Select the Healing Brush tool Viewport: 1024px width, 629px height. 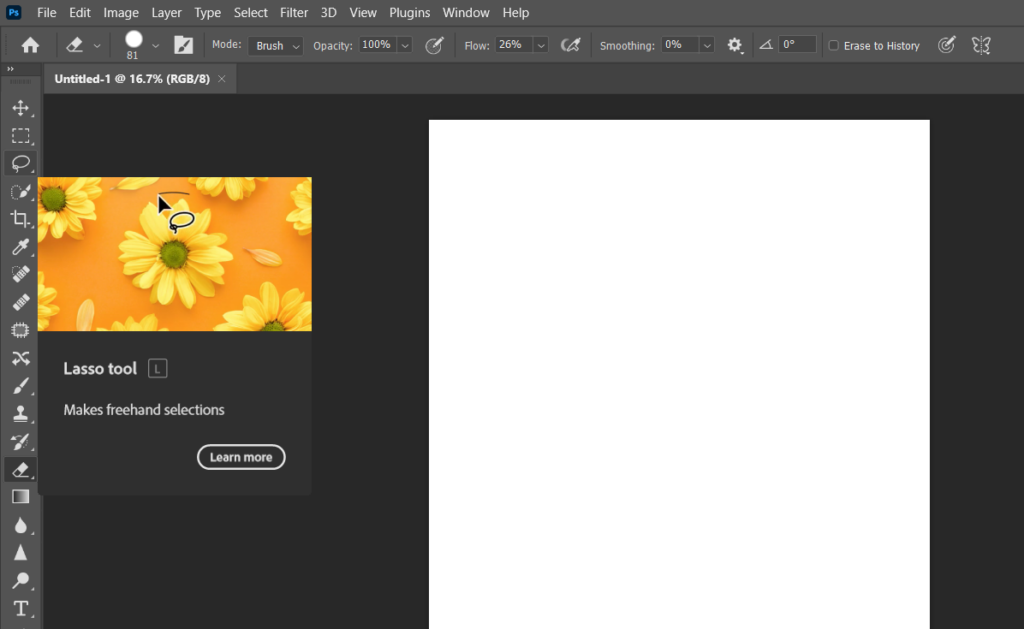pyautogui.click(x=20, y=302)
